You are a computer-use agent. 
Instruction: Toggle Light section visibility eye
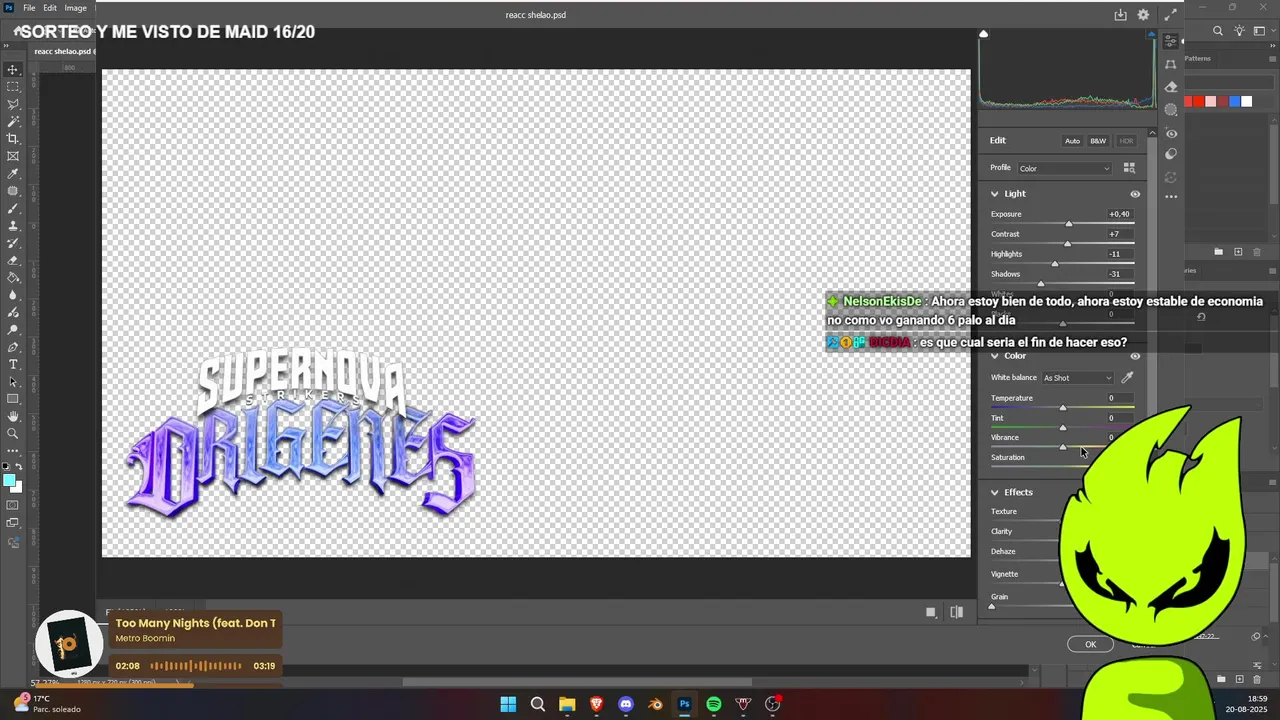(x=1135, y=194)
